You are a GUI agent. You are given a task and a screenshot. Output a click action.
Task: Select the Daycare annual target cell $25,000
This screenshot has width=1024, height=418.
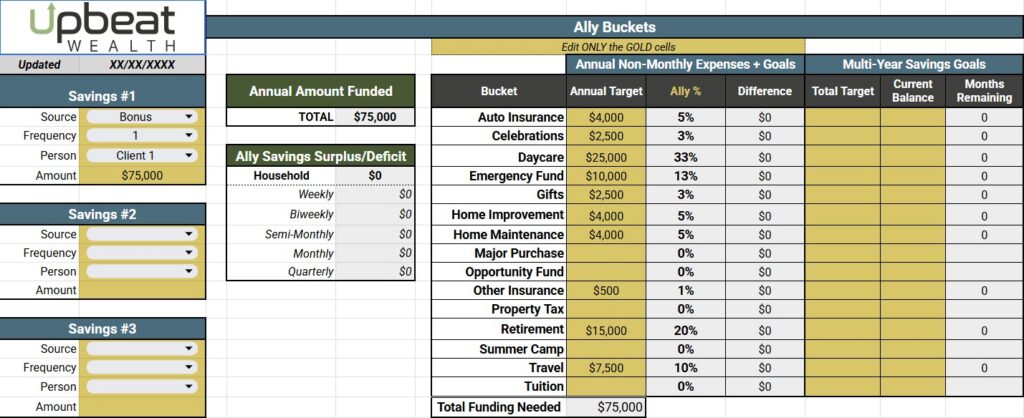click(x=606, y=157)
